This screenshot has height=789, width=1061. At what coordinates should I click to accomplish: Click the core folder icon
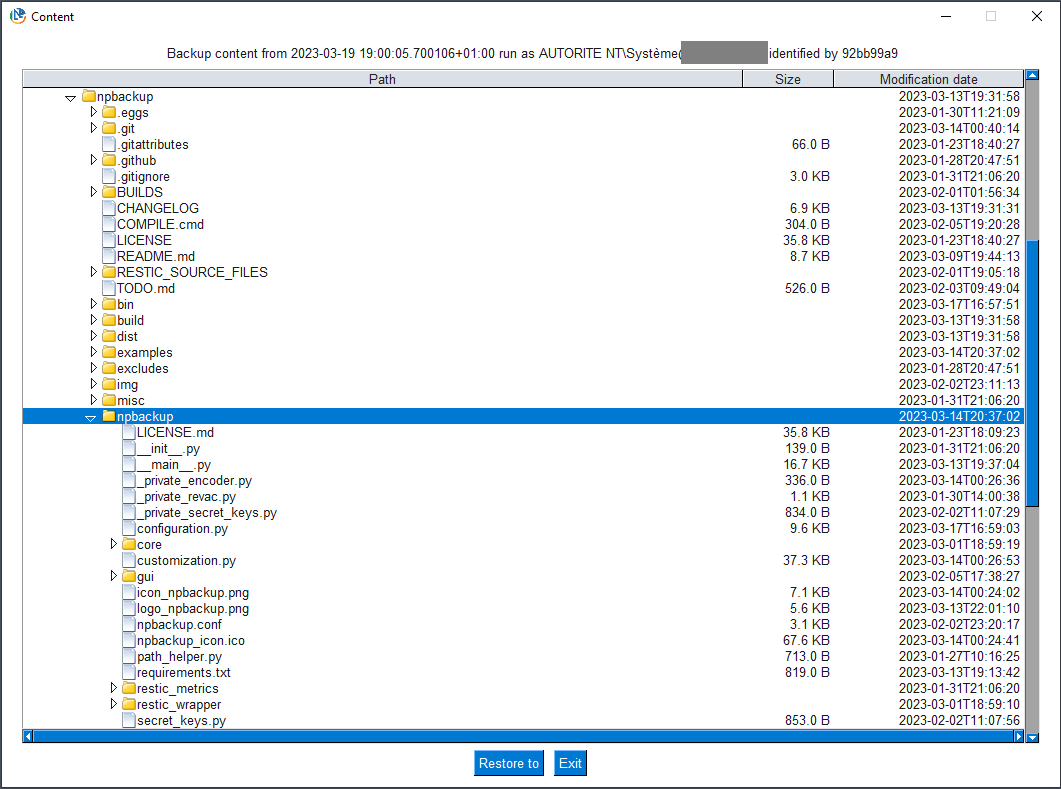[129, 544]
